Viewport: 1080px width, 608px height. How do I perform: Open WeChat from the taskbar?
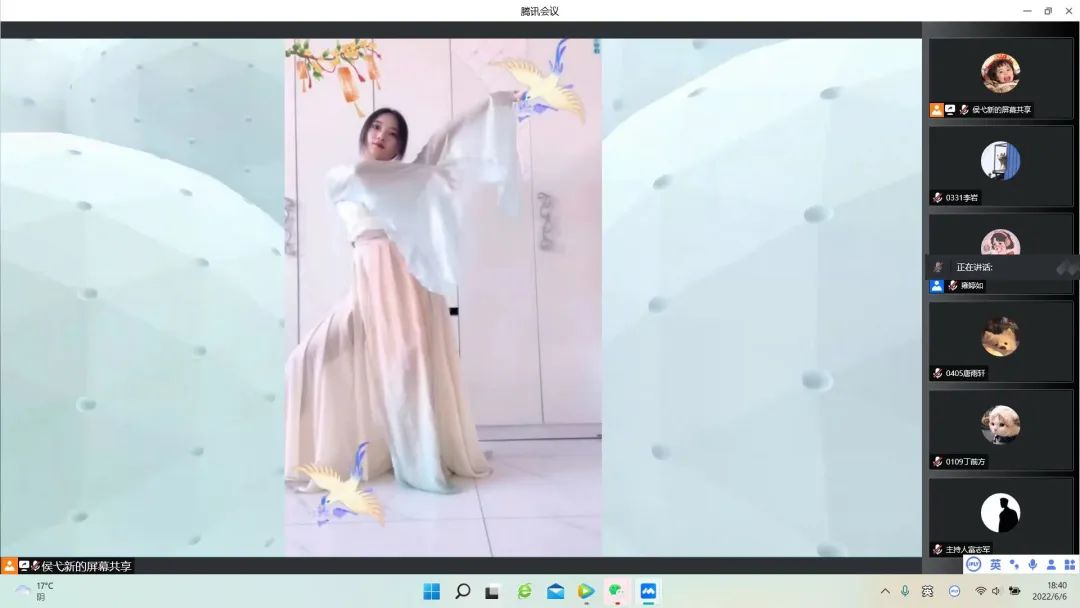[617, 591]
